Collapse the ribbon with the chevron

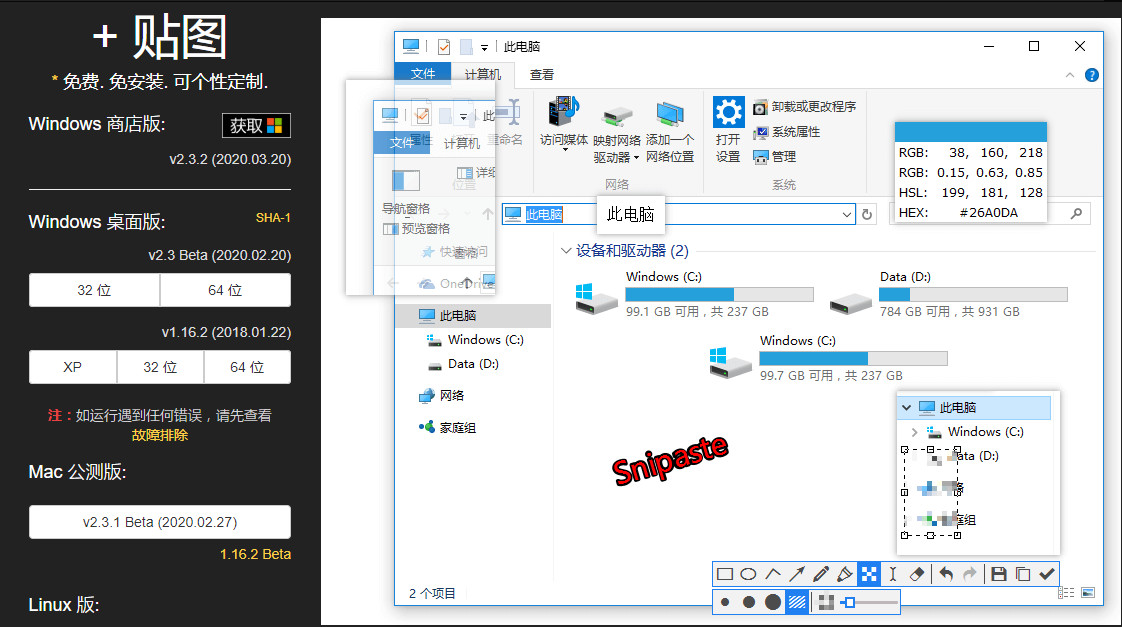[x=1070, y=75]
